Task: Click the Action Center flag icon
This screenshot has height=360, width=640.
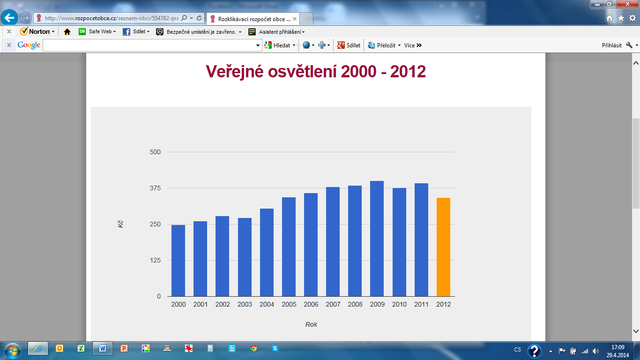Action: click(562, 351)
